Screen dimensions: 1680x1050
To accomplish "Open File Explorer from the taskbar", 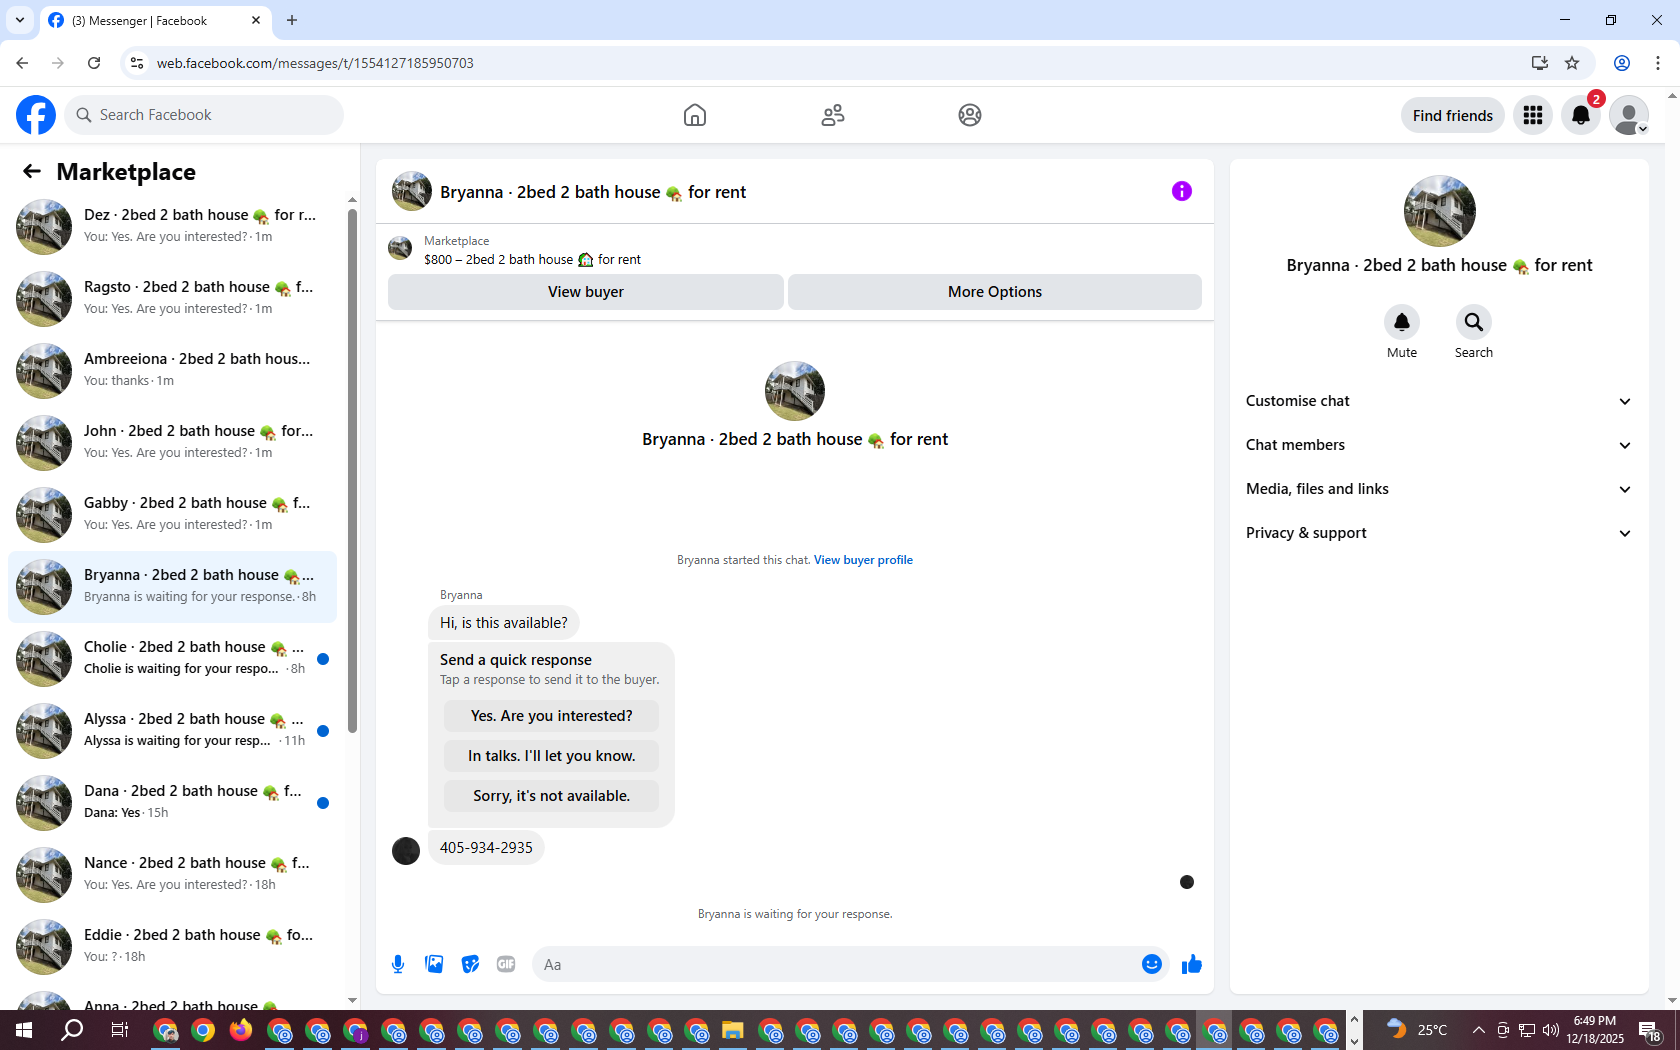I will pos(733,1030).
